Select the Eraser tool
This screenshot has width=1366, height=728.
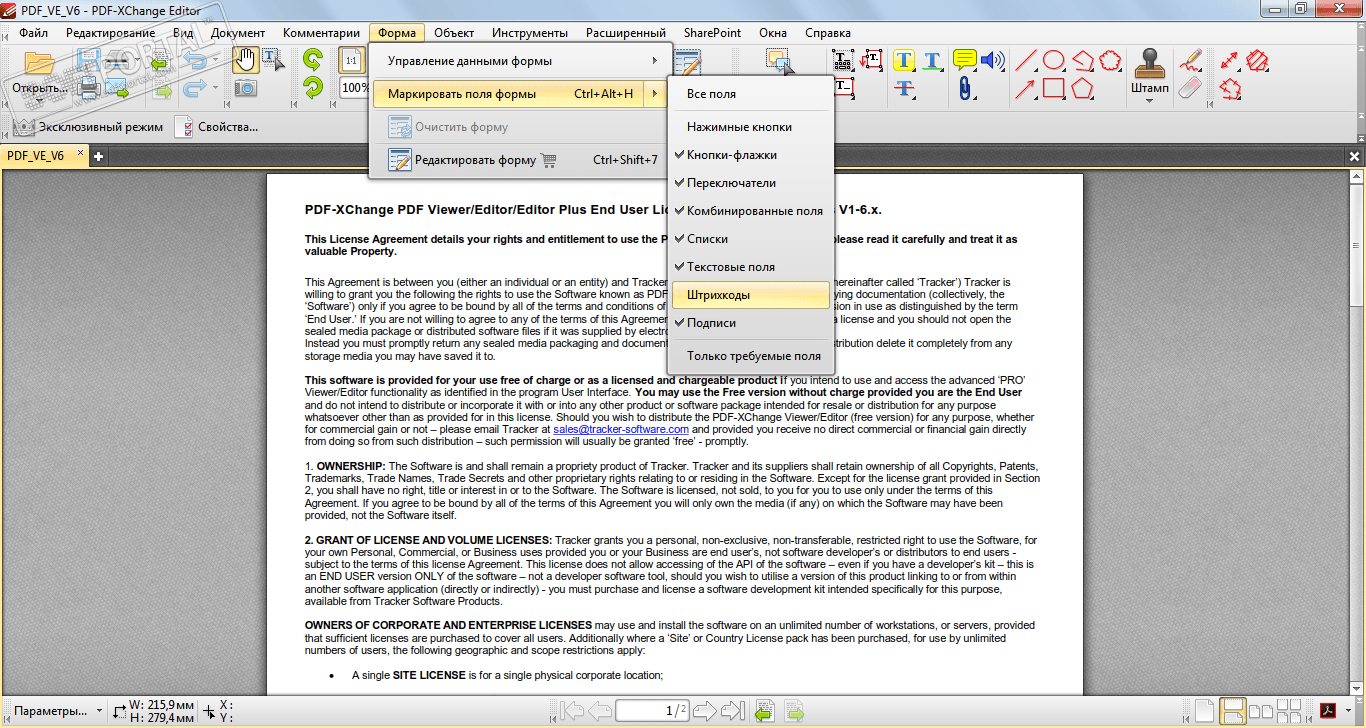(1189, 88)
